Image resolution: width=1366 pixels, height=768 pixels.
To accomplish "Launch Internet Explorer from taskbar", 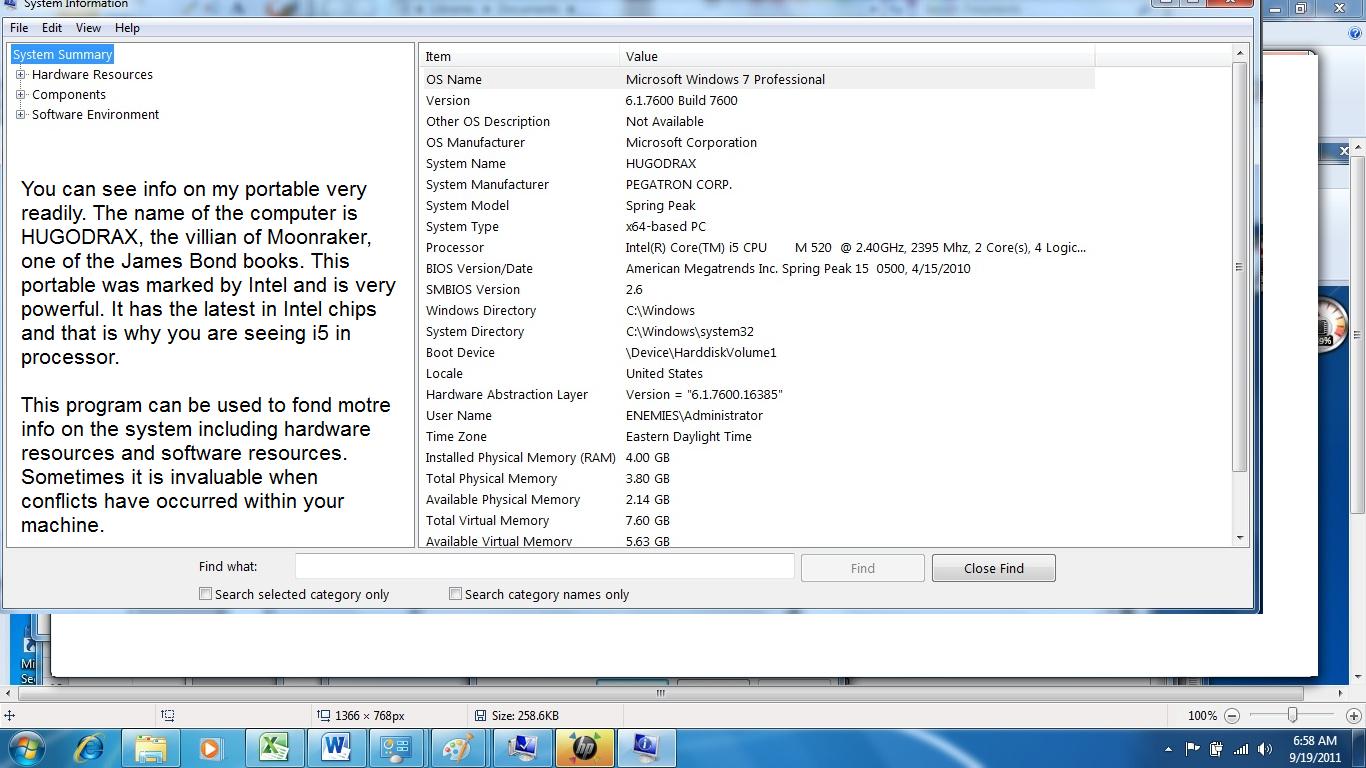I will pos(90,747).
